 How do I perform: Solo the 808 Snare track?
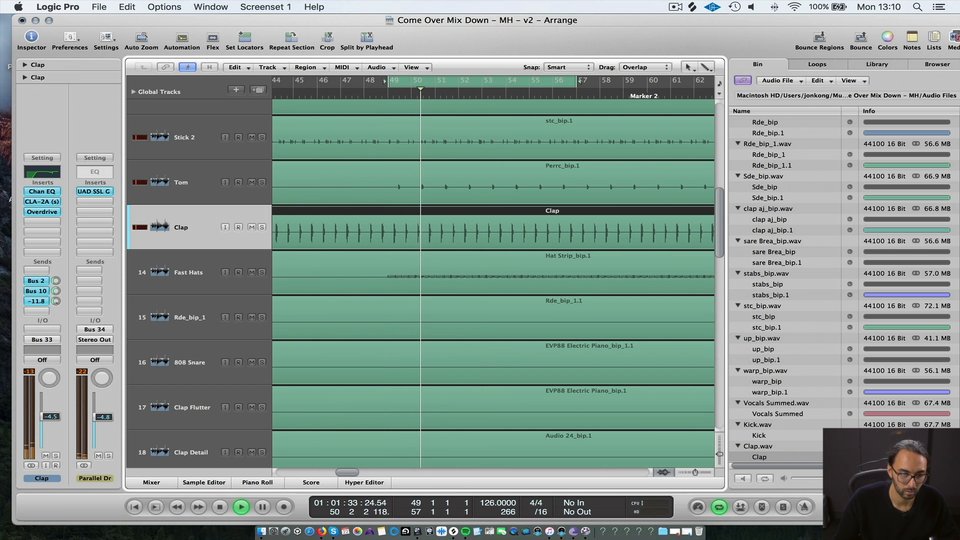coord(262,362)
